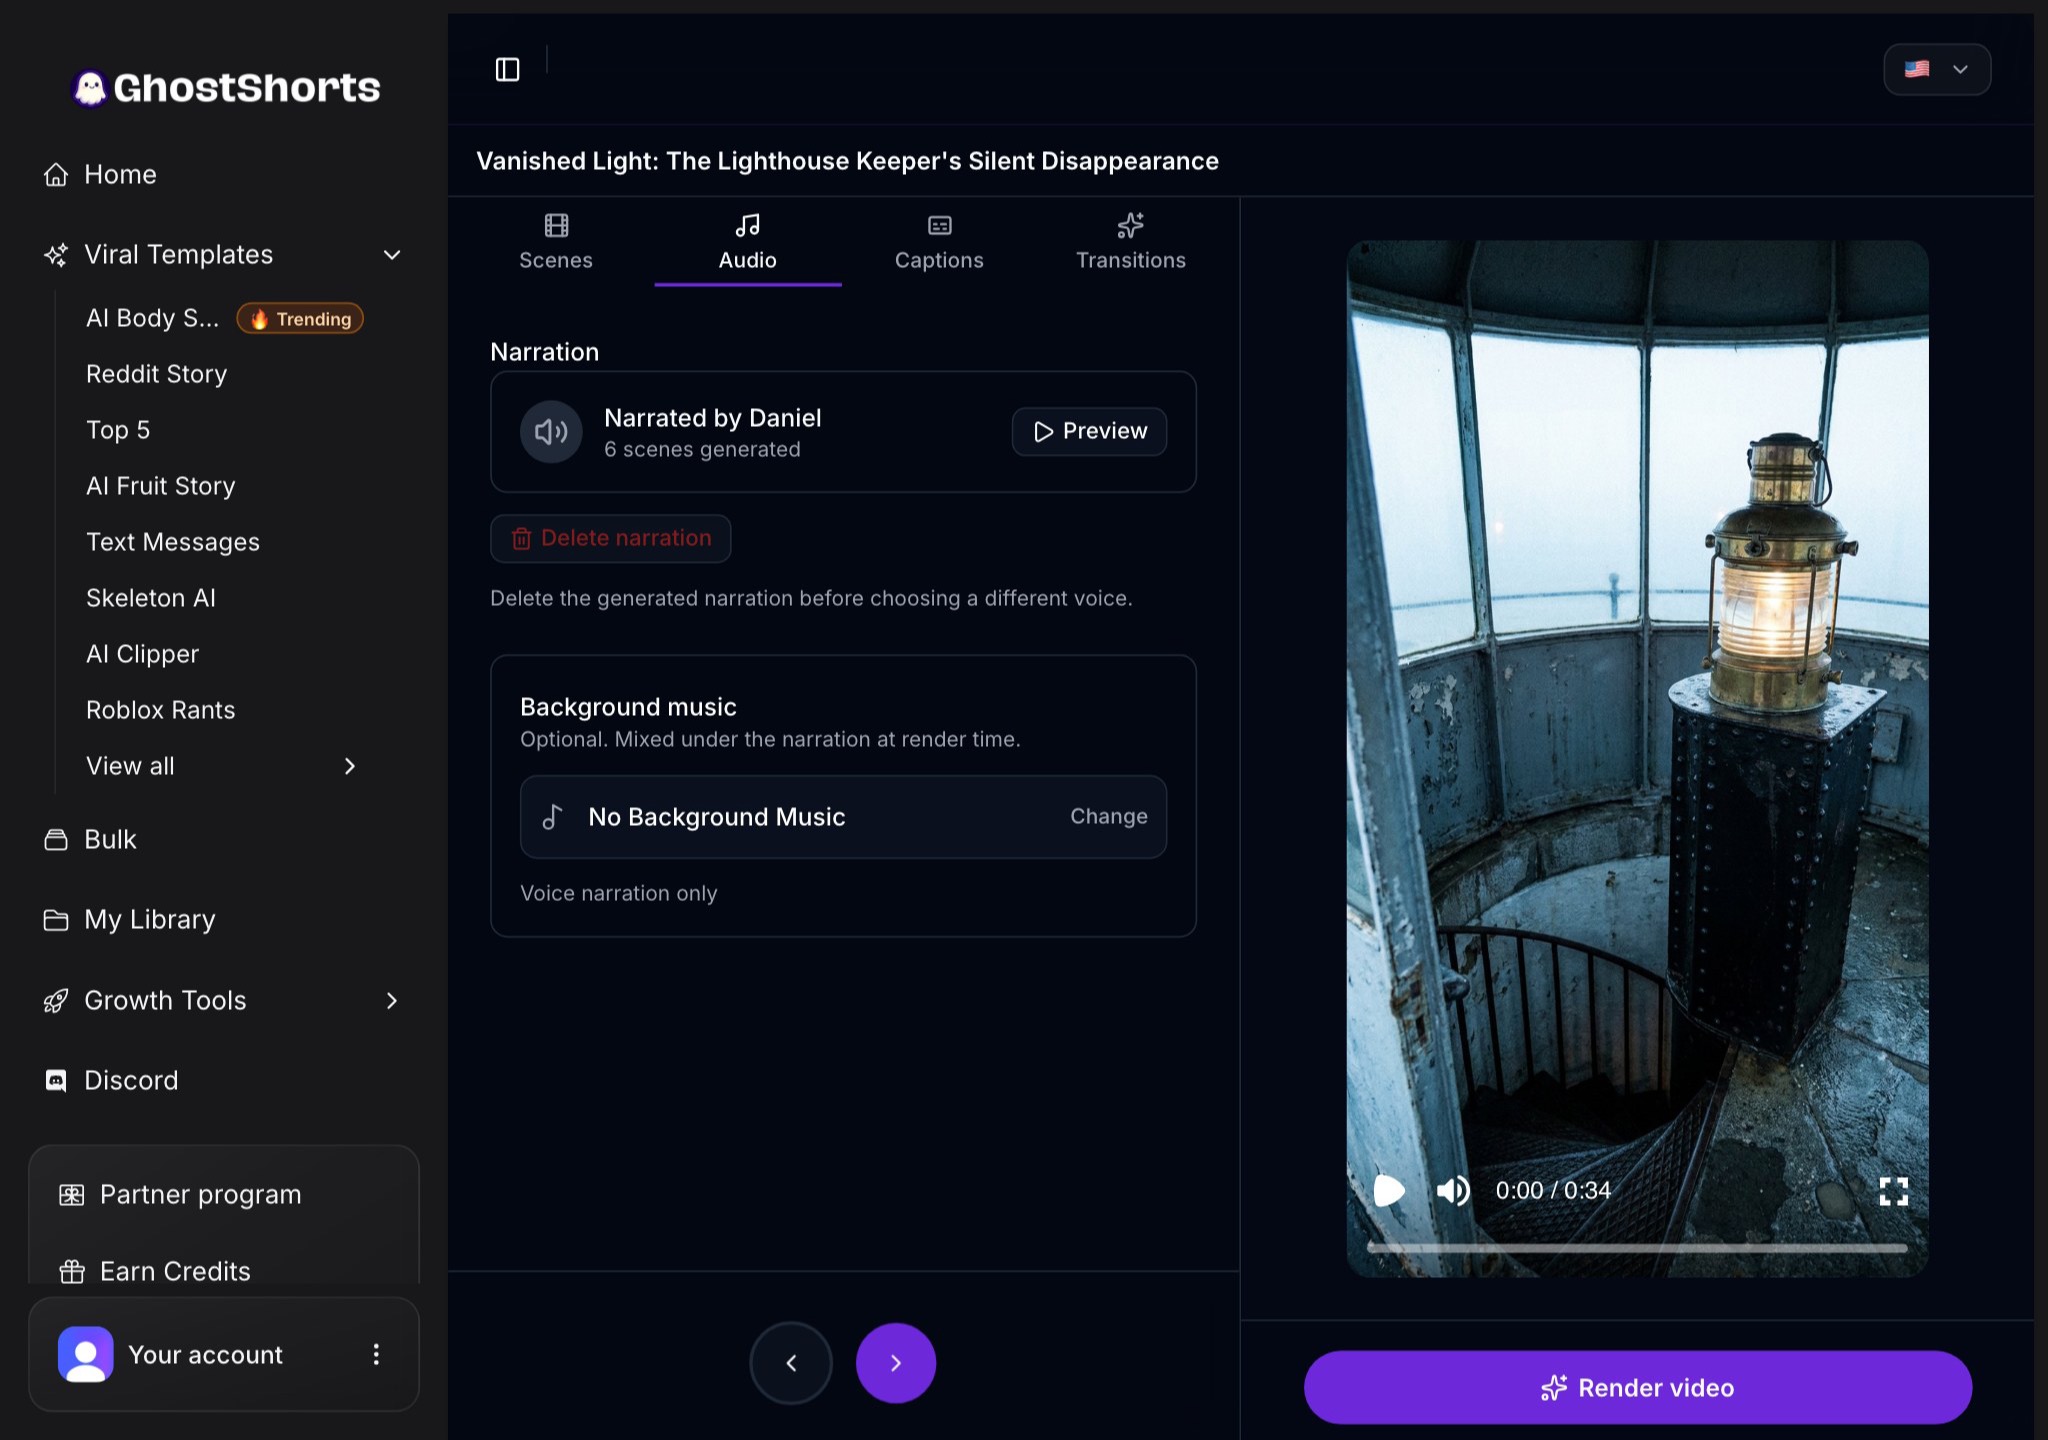Viewport: 2048px width, 1440px height.
Task: Click the Growth Tools rocket icon
Action: point(56,1000)
